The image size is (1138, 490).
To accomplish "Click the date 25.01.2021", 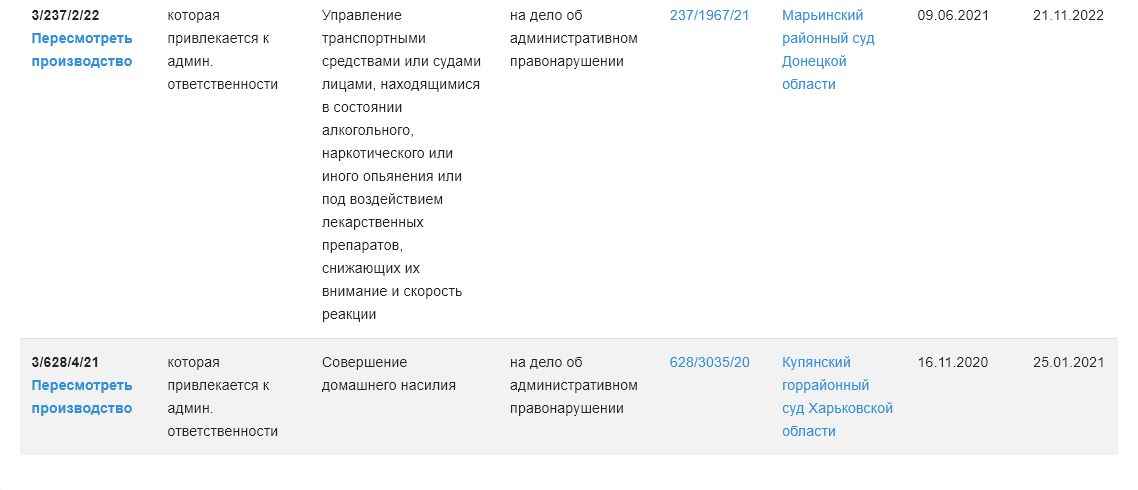I will click(1068, 363).
